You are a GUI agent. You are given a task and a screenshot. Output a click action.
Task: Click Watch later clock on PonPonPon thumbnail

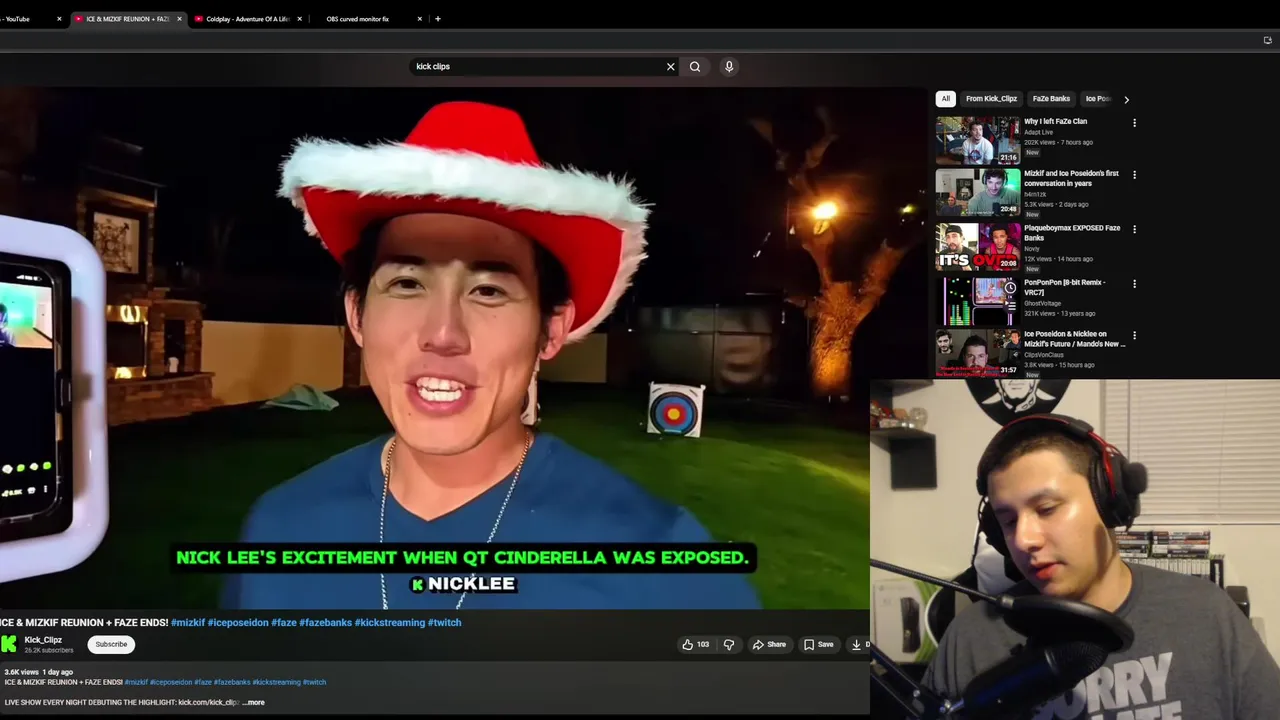[1010, 288]
